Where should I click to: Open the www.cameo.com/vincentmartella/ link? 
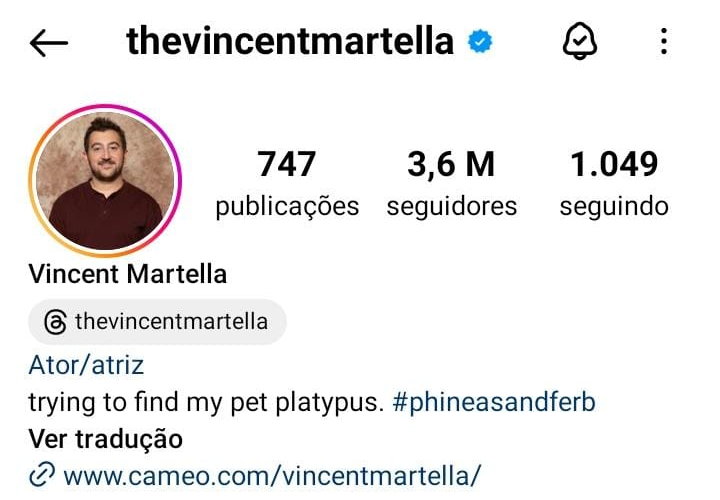(x=272, y=476)
